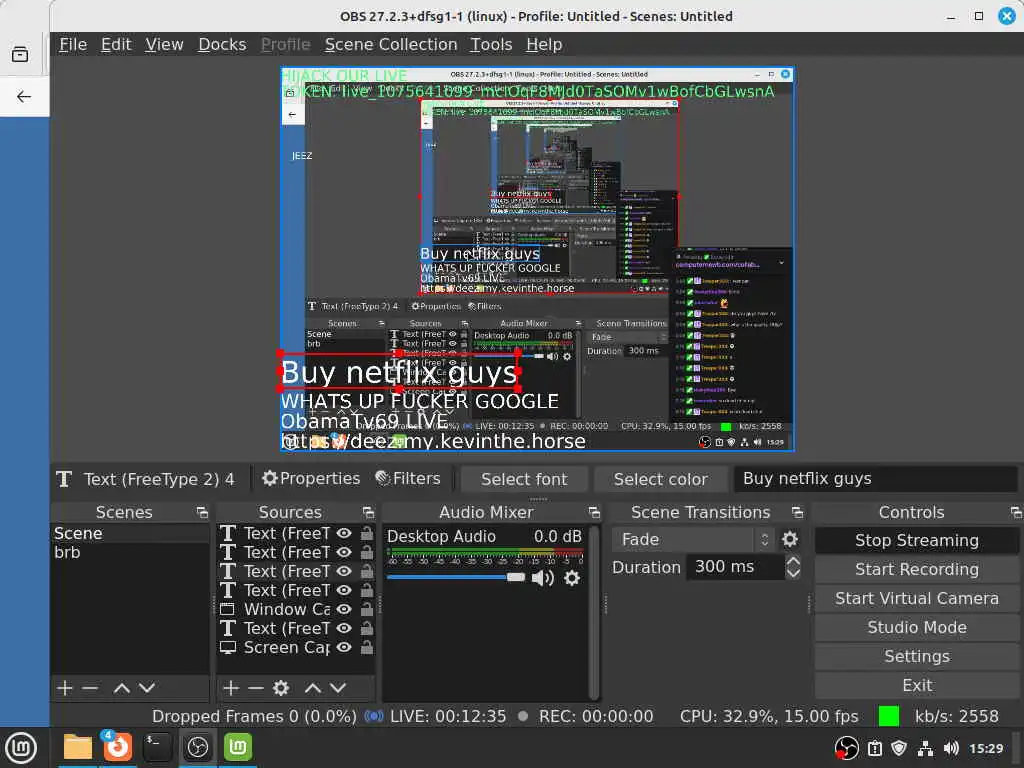
Task: Mute Desktop Audio speaker icon
Action: (543, 578)
